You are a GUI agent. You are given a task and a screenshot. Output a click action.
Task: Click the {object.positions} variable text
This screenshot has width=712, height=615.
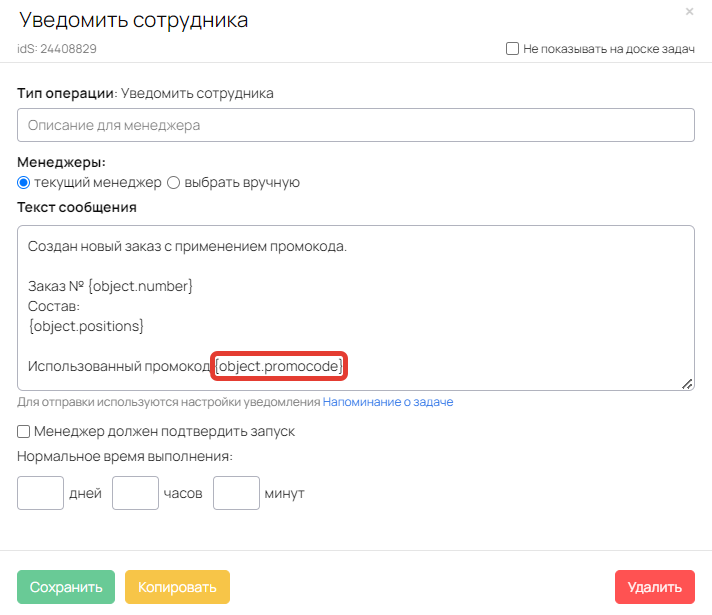(x=86, y=326)
